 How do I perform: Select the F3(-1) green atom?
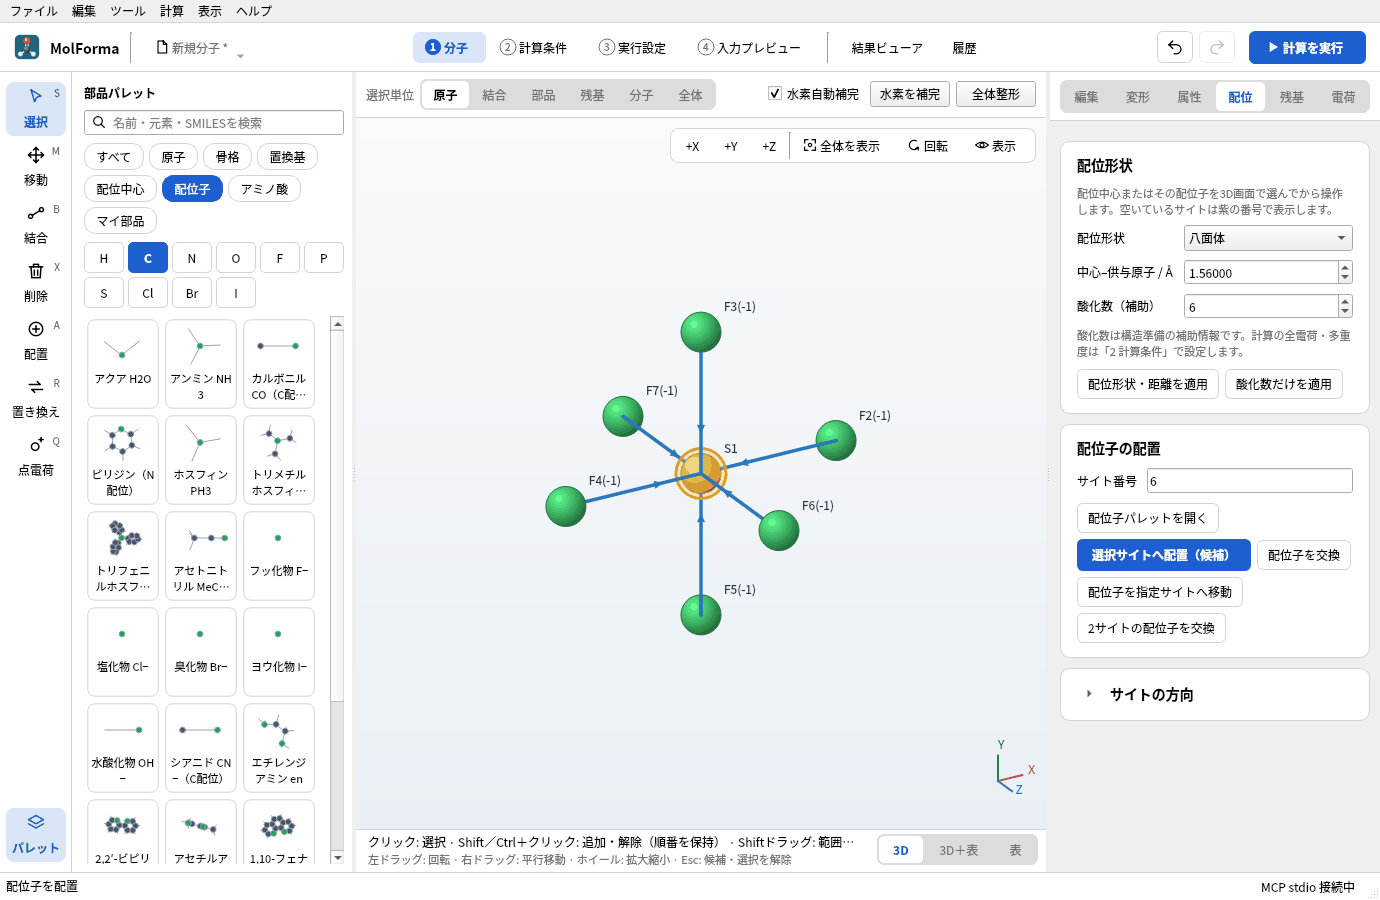701,332
